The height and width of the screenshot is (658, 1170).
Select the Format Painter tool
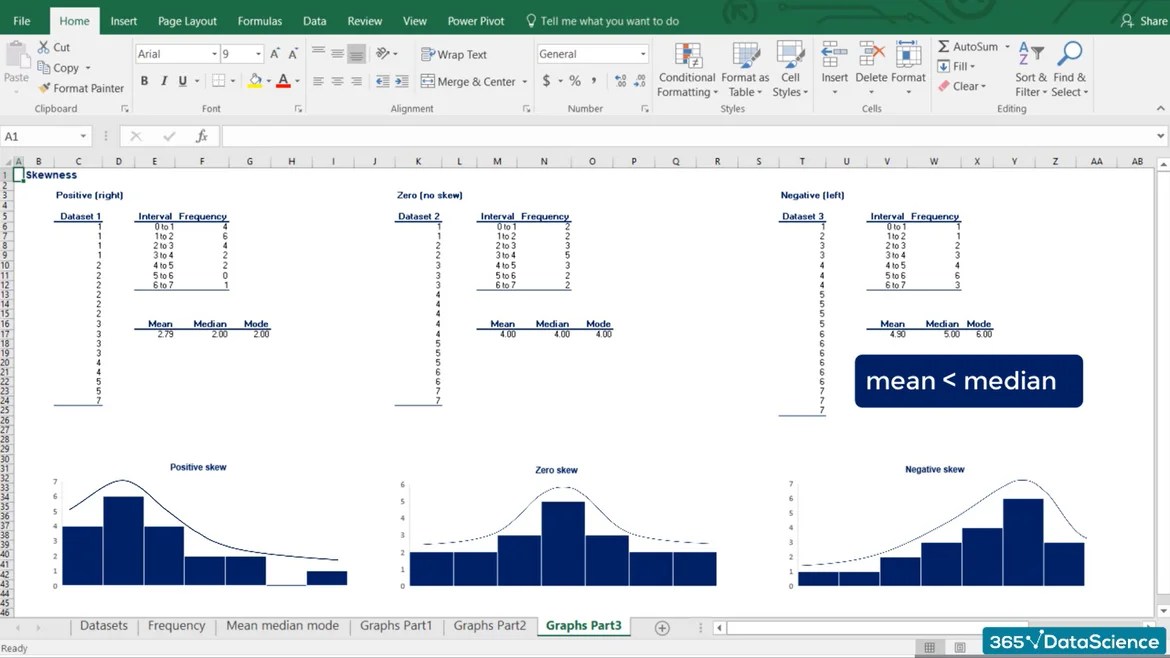[x=80, y=88]
